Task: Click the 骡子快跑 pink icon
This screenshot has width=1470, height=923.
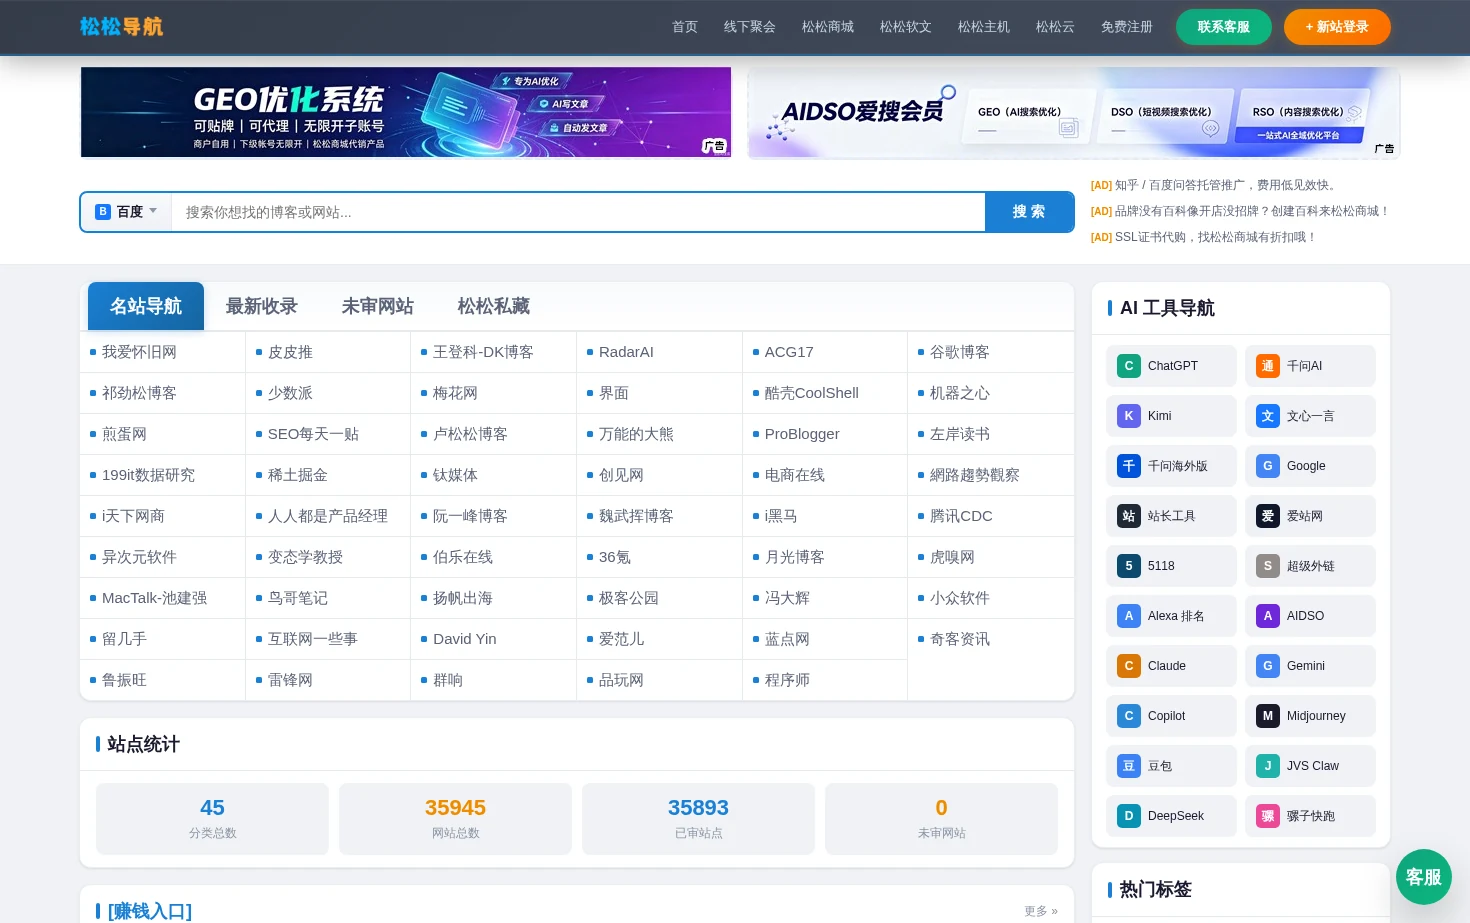Action: 1268,816
